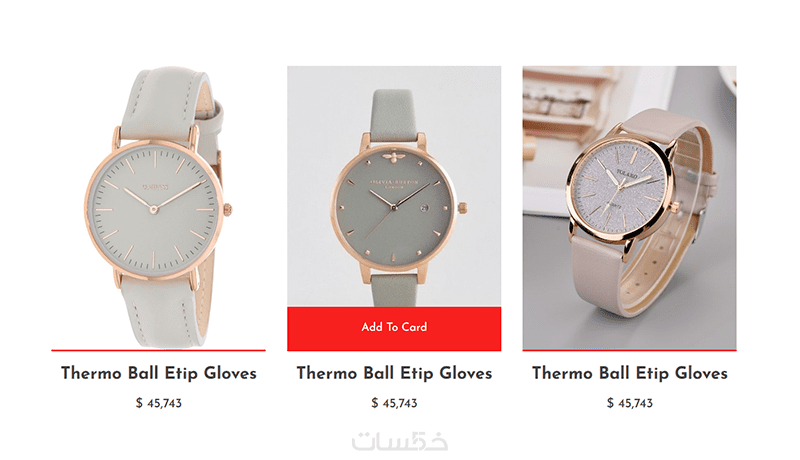Image resolution: width=800 pixels, height=460 pixels.
Task: Click the TOLAXO brand text on the right watch dial
Action: pos(627,173)
